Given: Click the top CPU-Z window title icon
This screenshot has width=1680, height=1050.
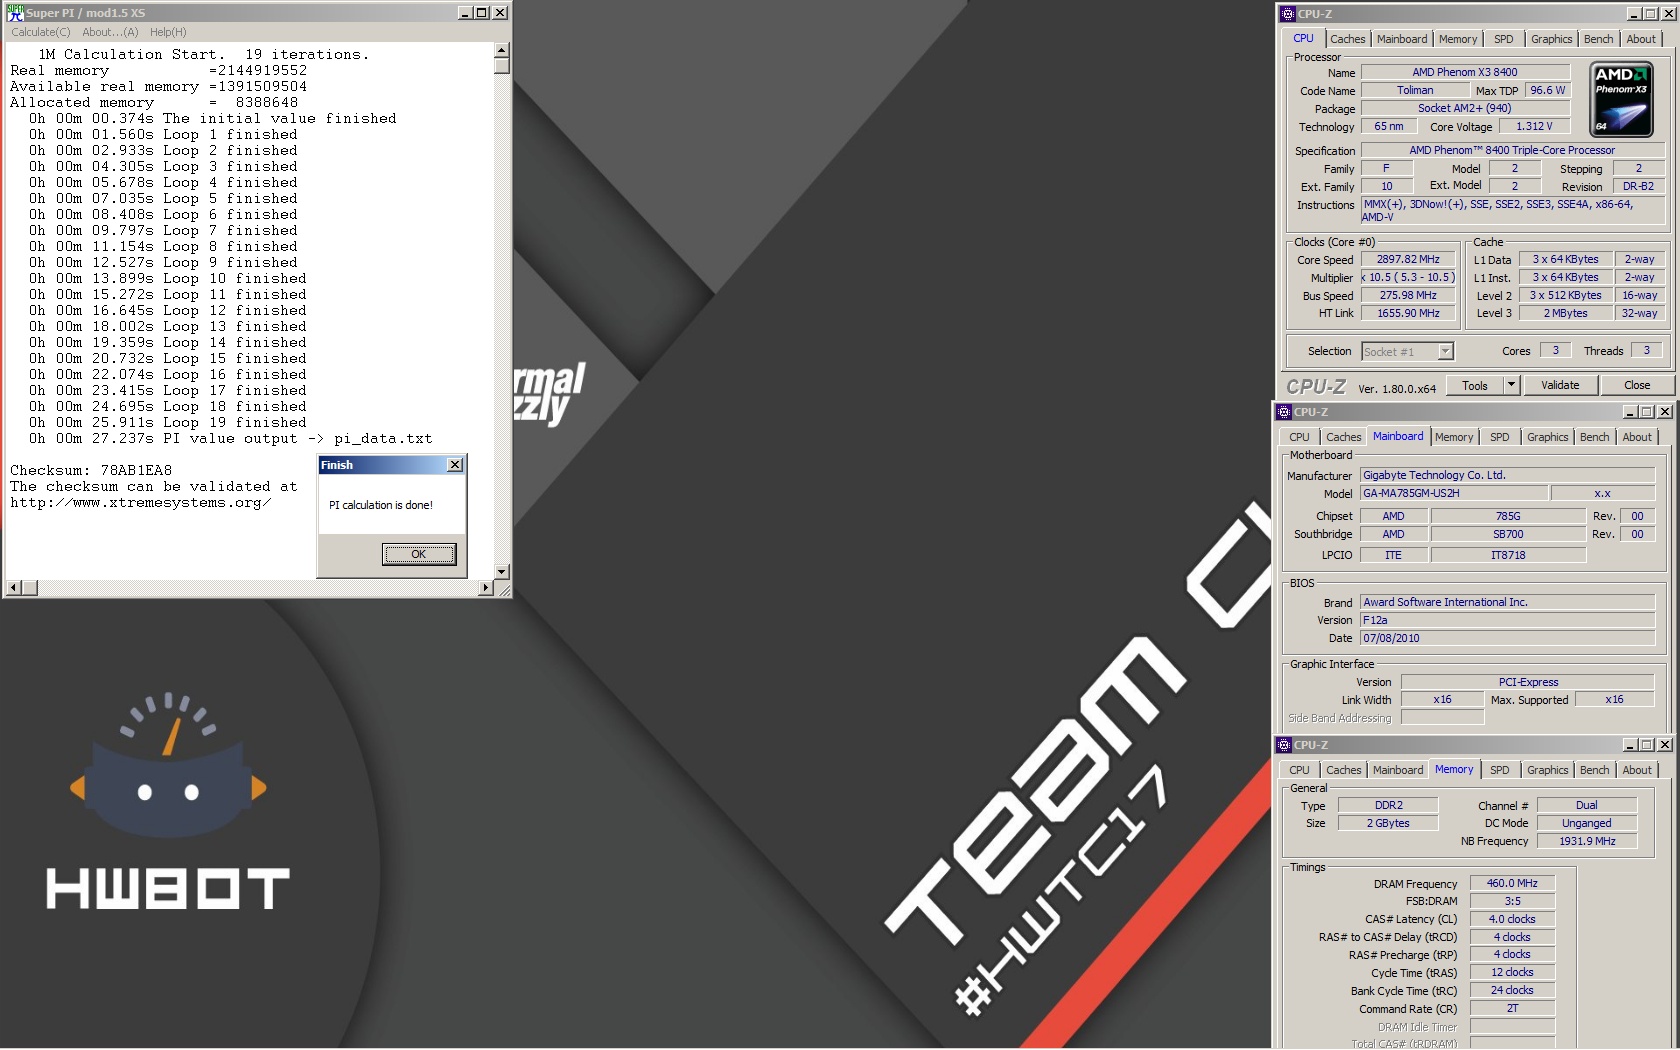Looking at the screenshot, I should [1288, 14].
